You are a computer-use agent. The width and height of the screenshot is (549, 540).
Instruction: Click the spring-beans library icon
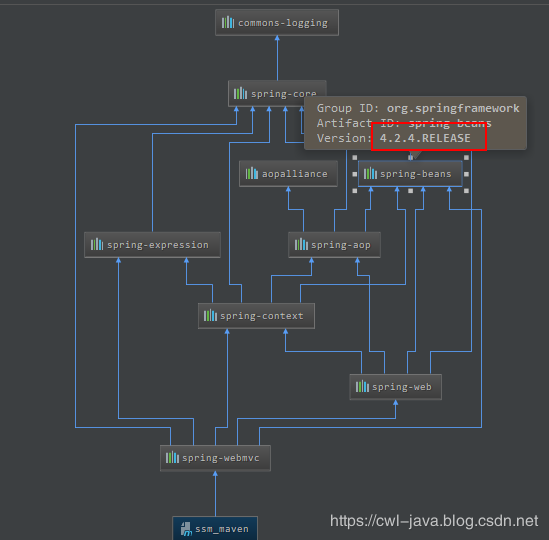point(370,173)
